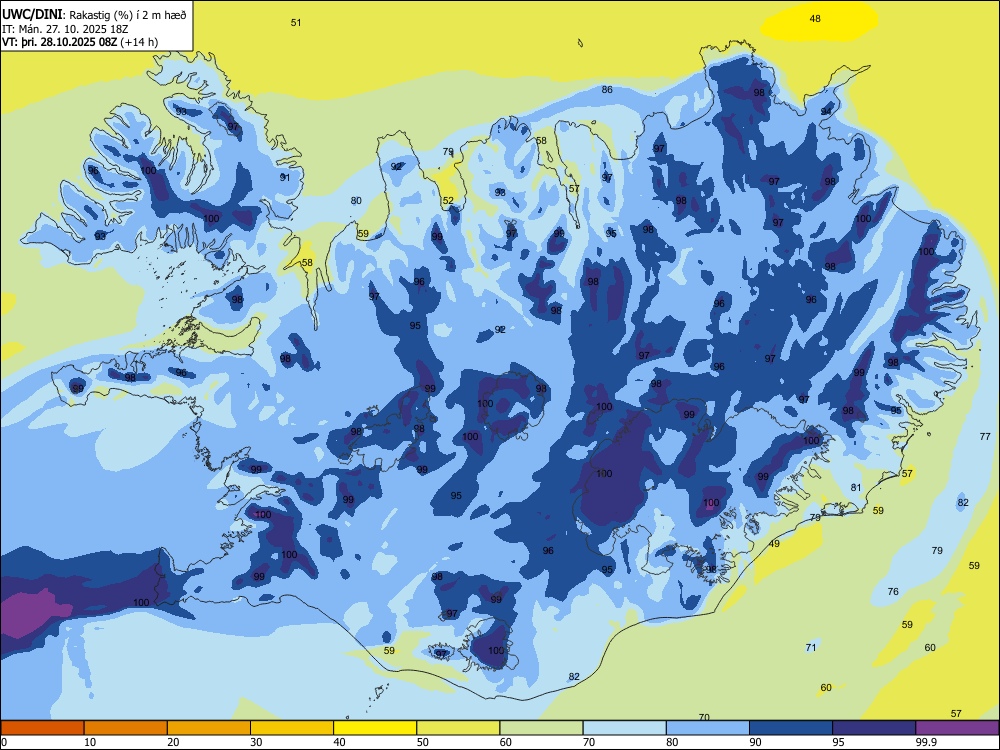Click the humidity value 49 on the map
1000x750 pixels.
tap(774, 543)
